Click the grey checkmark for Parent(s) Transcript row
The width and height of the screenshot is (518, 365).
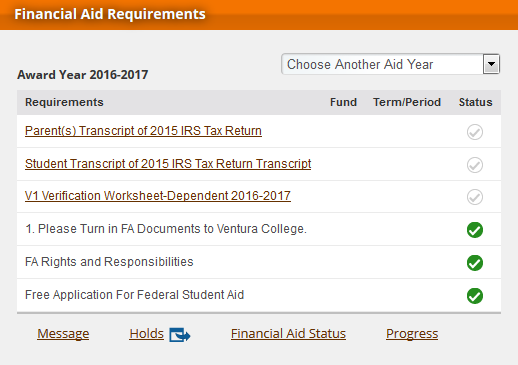point(475,132)
